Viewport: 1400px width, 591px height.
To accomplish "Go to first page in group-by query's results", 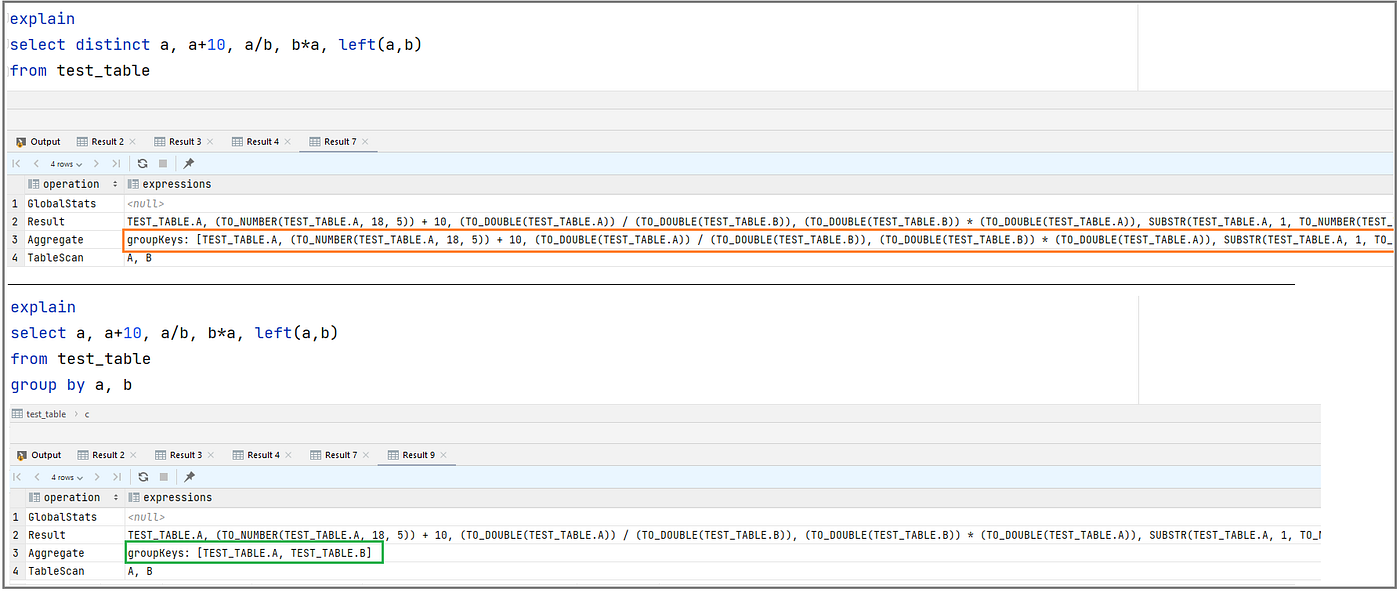I will coord(17,477).
